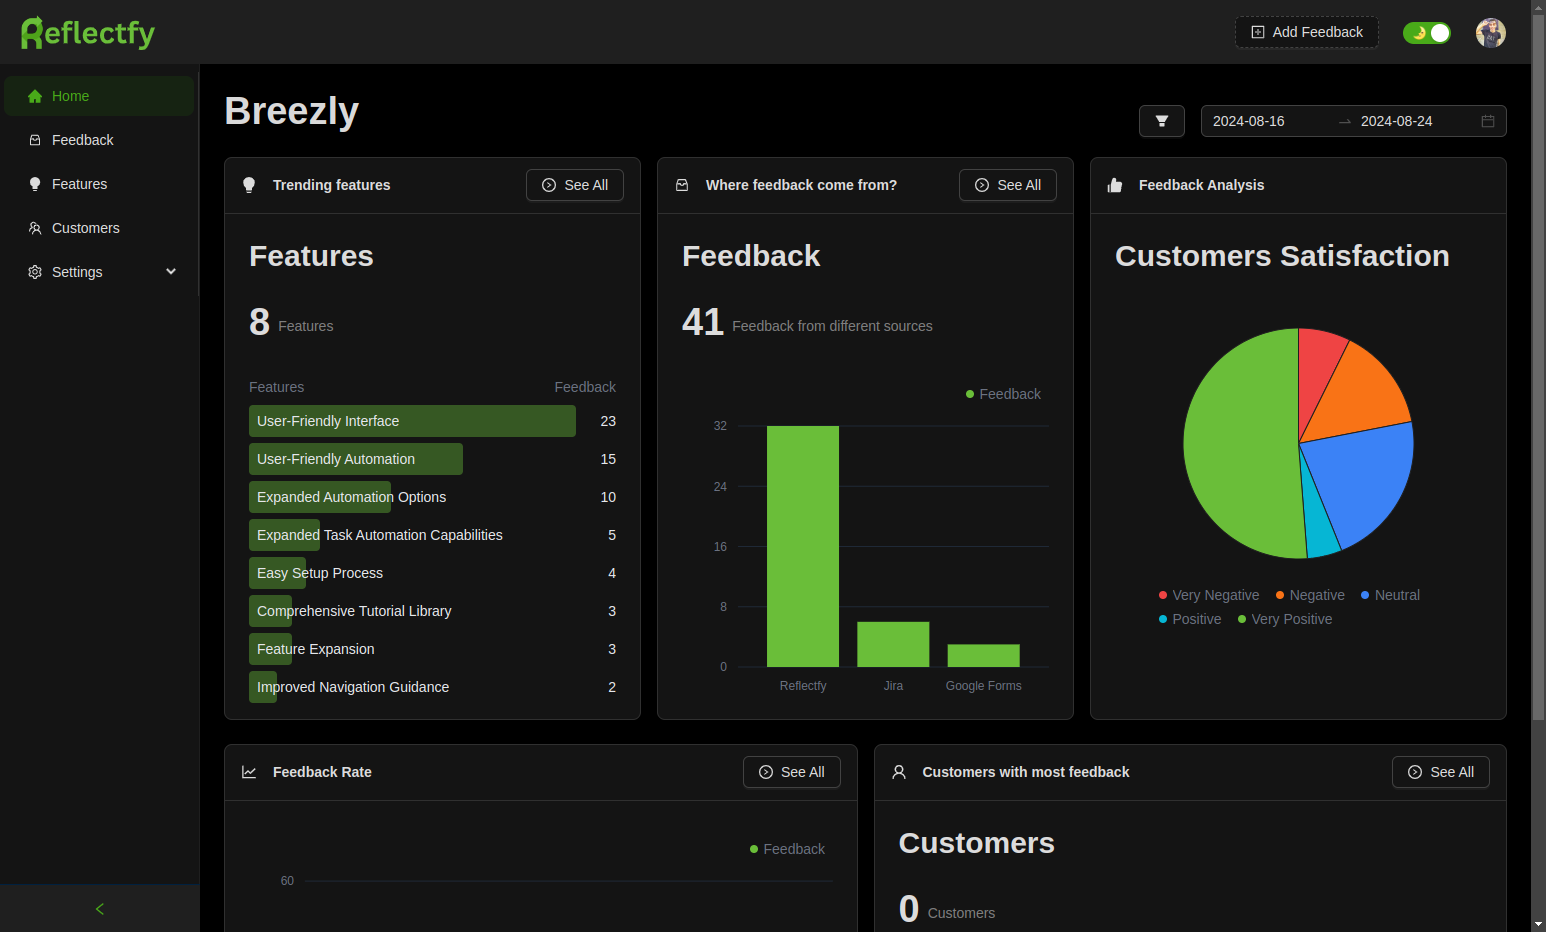
Task: Click the lightbulb icon beside Trending features
Action: pos(249,185)
